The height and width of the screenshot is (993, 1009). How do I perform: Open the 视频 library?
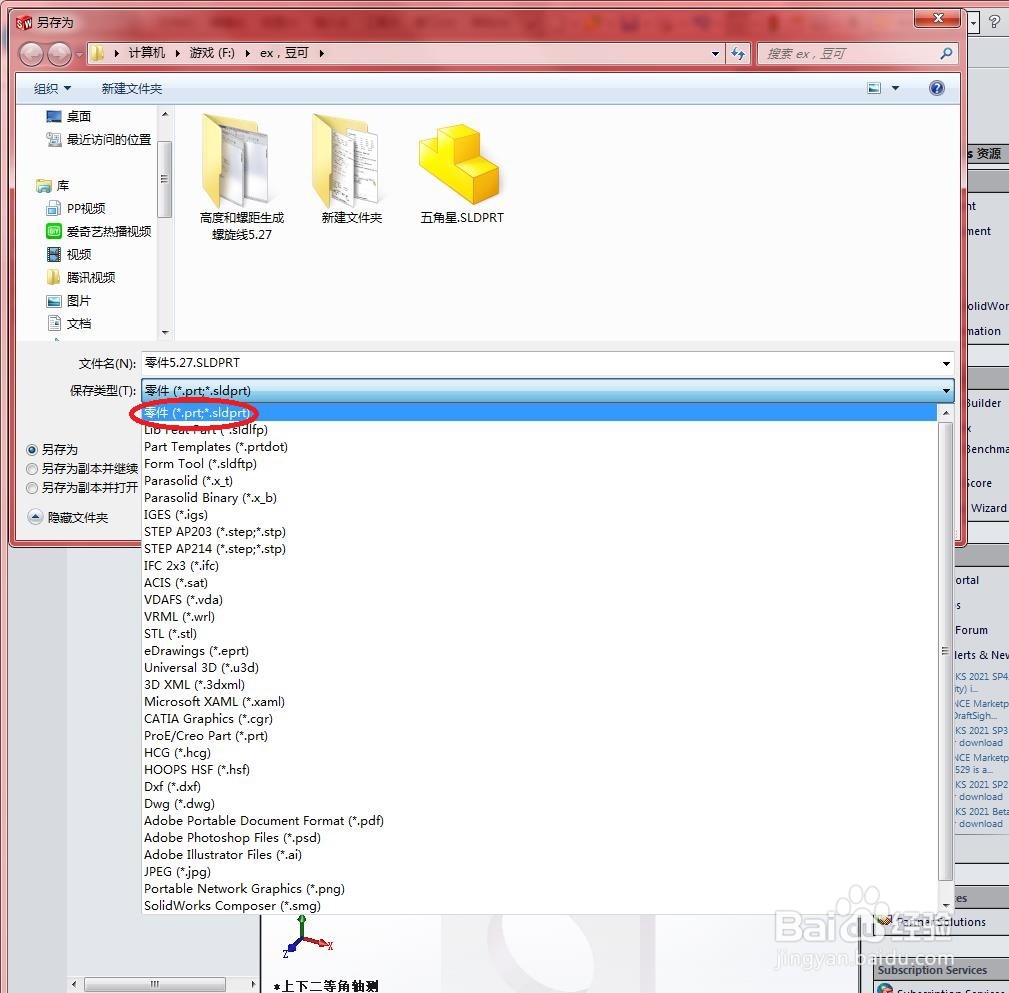pos(69,255)
